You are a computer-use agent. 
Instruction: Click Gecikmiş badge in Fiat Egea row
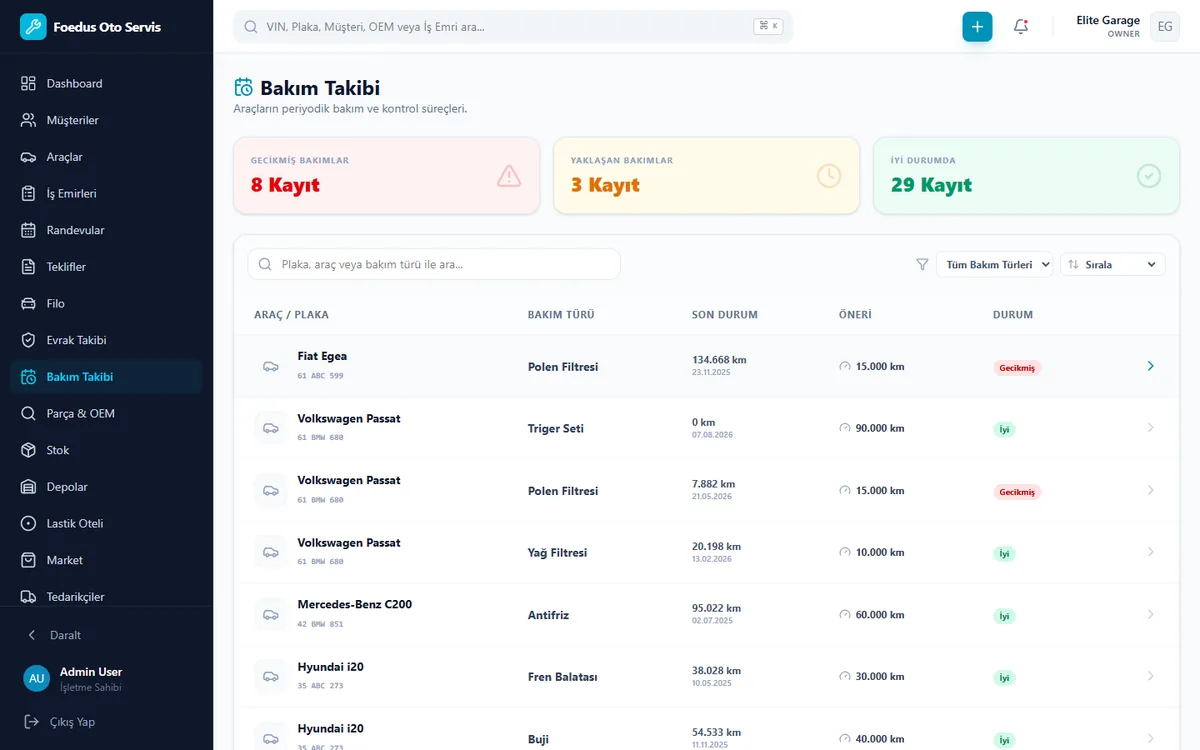coord(1017,368)
